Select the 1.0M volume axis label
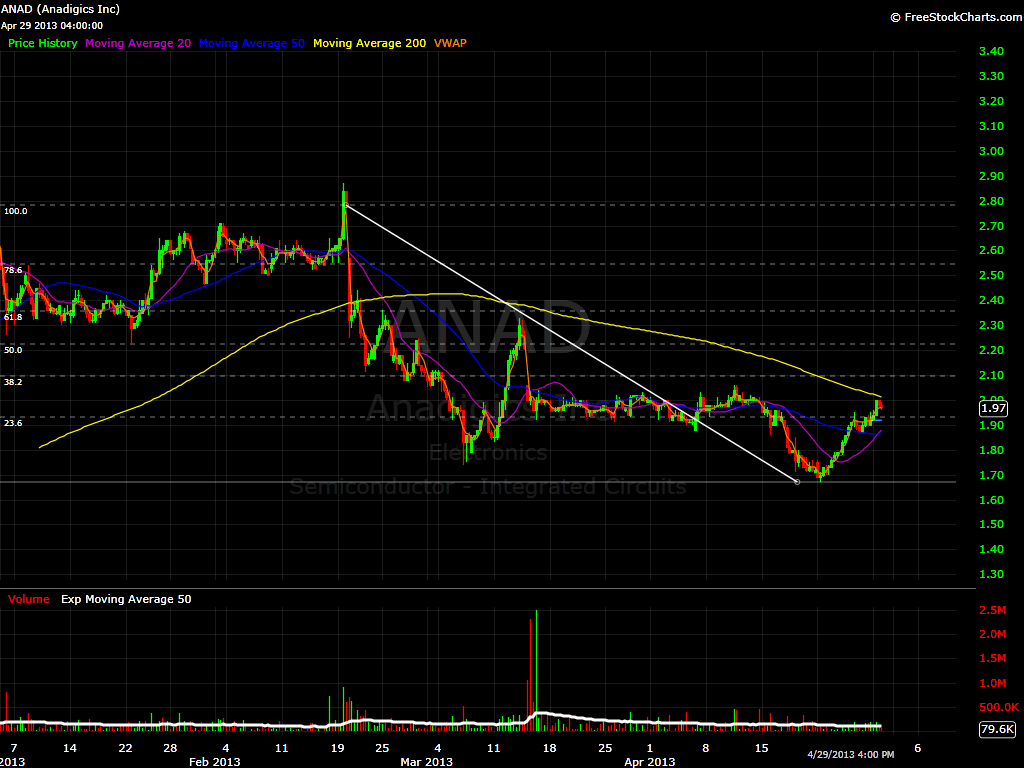 point(993,684)
